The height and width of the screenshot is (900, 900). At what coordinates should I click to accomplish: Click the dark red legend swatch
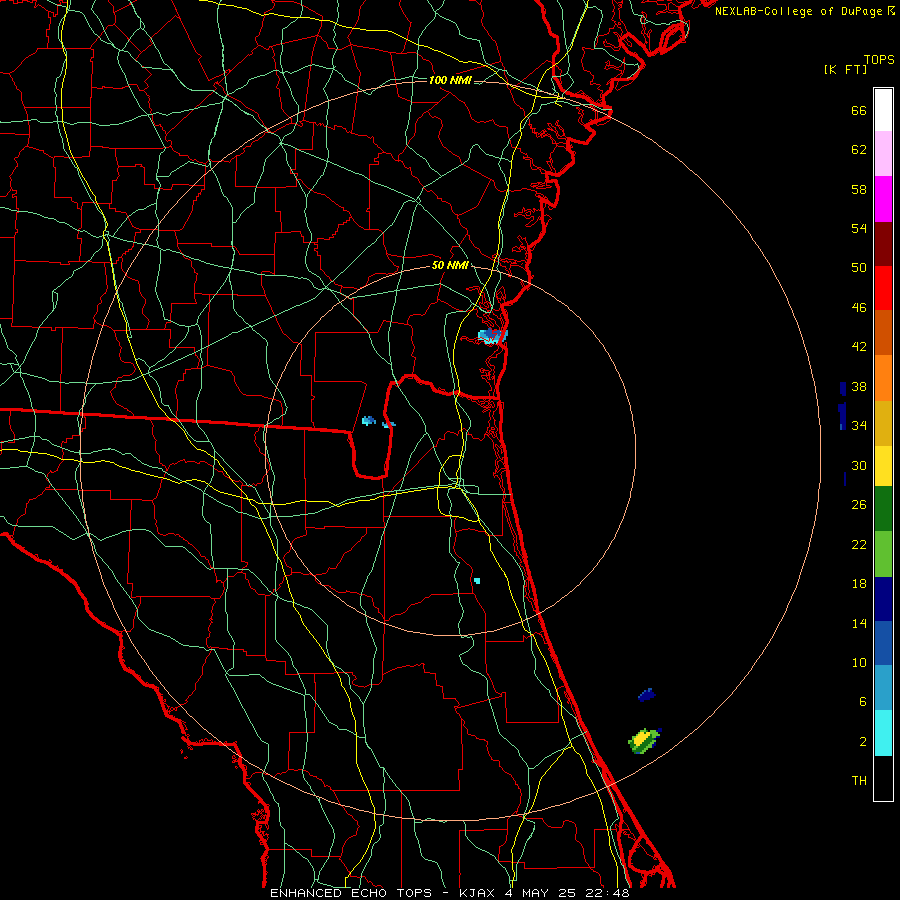883,243
